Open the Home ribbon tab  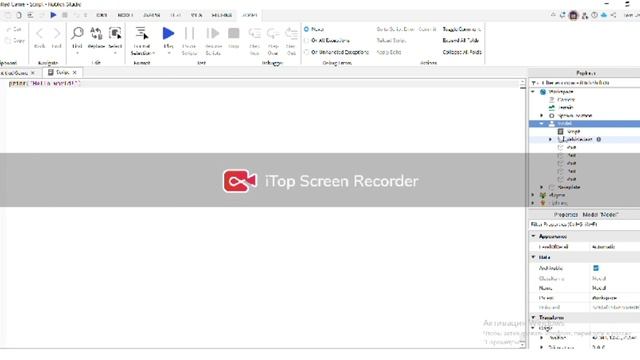tap(102, 15)
